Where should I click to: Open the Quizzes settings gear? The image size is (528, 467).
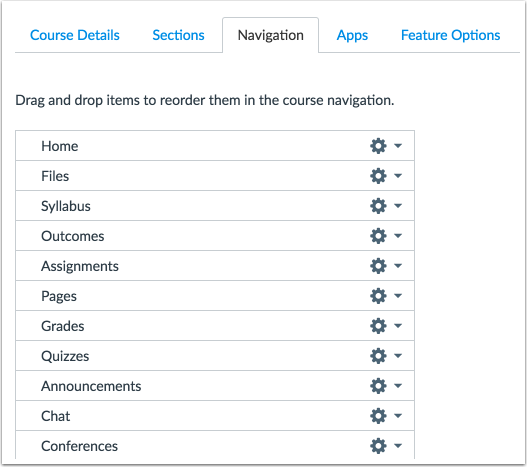pyautogui.click(x=378, y=356)
